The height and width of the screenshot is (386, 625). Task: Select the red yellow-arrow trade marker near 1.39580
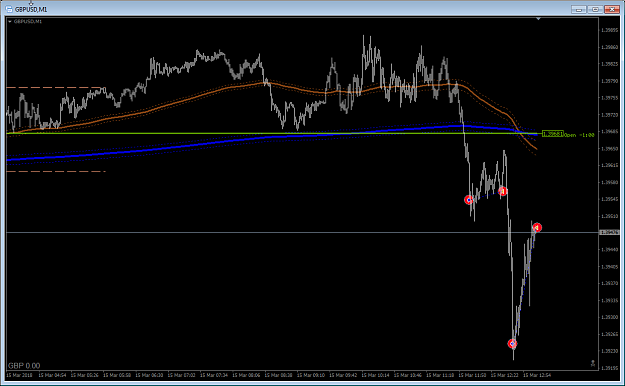(x=503, y=191)
